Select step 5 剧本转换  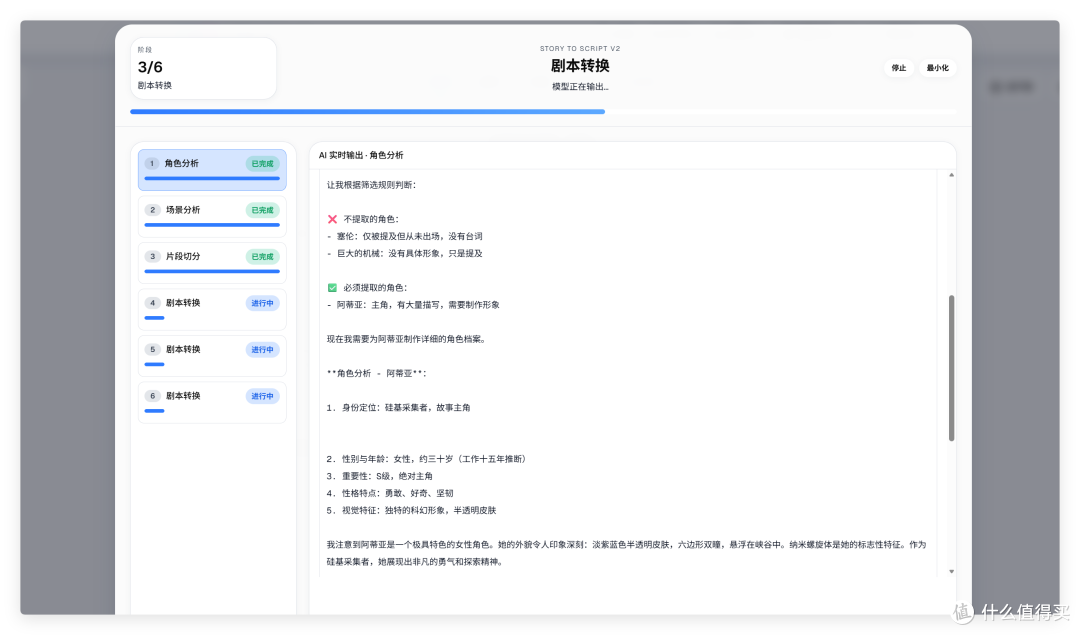(212, 355)
